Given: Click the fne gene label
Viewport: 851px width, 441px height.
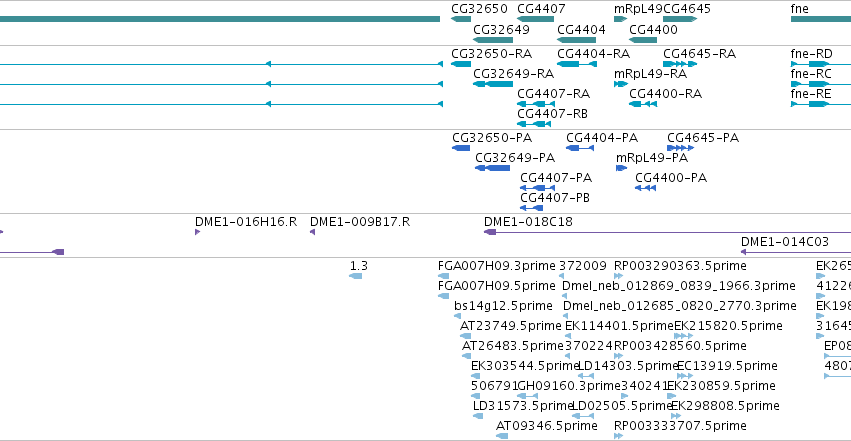Looking at the screenshot, I should coord(799,9).
